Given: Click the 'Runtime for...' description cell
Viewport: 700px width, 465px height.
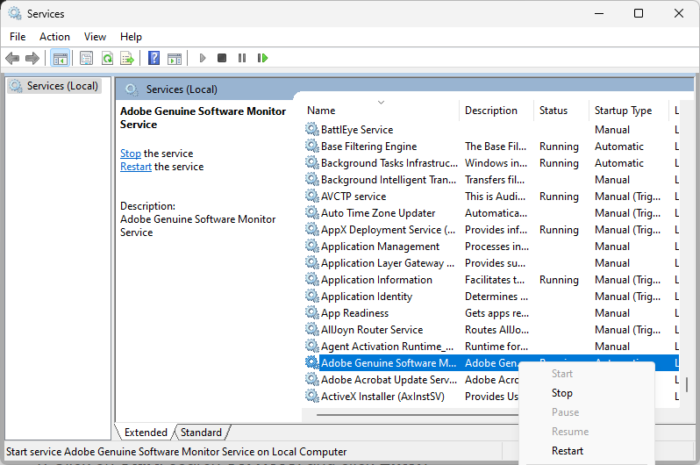Looking at the screenshot, I should coord(496,346).
